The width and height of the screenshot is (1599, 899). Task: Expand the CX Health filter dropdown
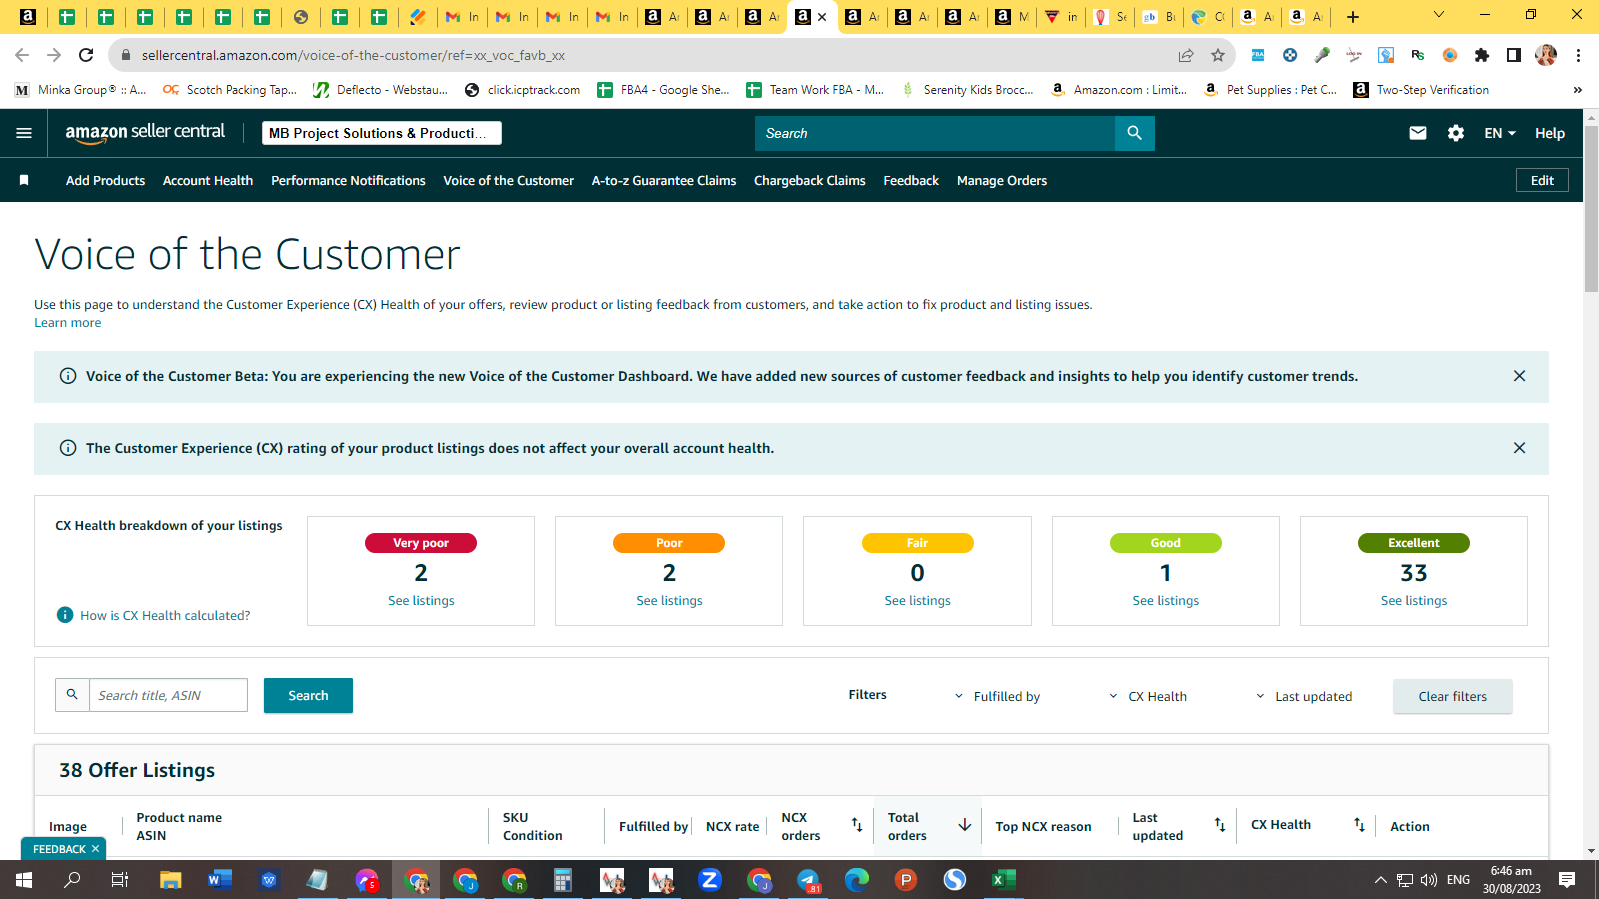1148,696
